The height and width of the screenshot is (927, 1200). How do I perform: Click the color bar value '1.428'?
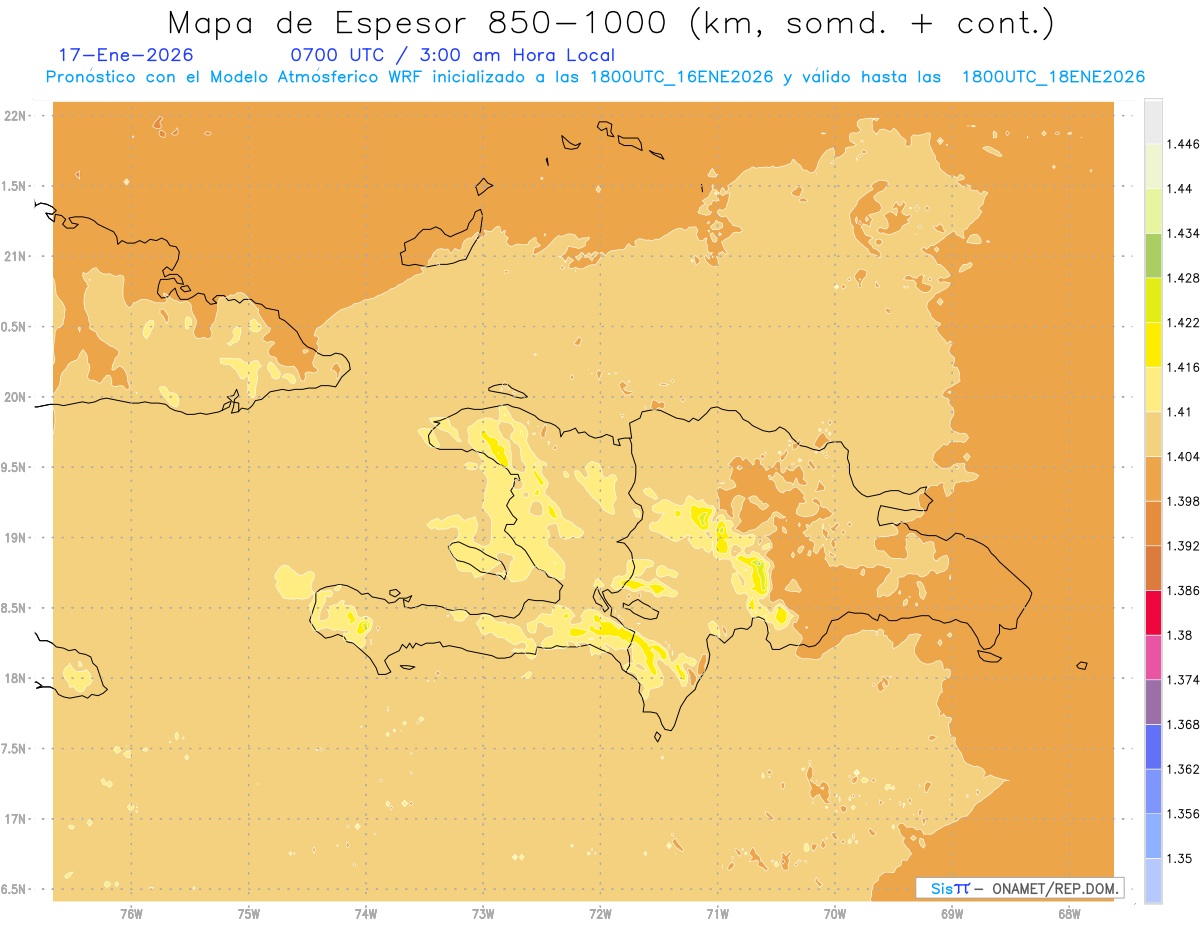point(1182,278)
